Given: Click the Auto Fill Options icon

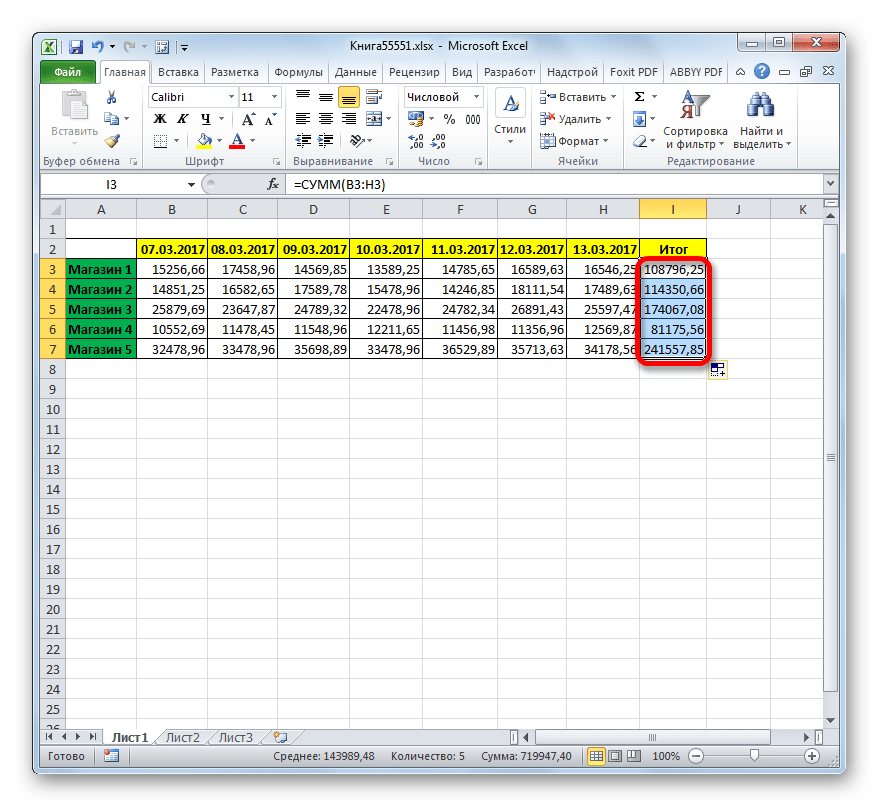Looking at the screenshot, I should pos(717,370).
